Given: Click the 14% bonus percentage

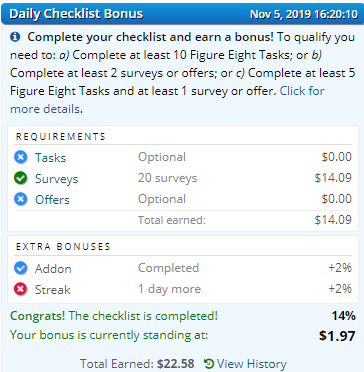Looking at the screenshot, I should tap(343, 315).
